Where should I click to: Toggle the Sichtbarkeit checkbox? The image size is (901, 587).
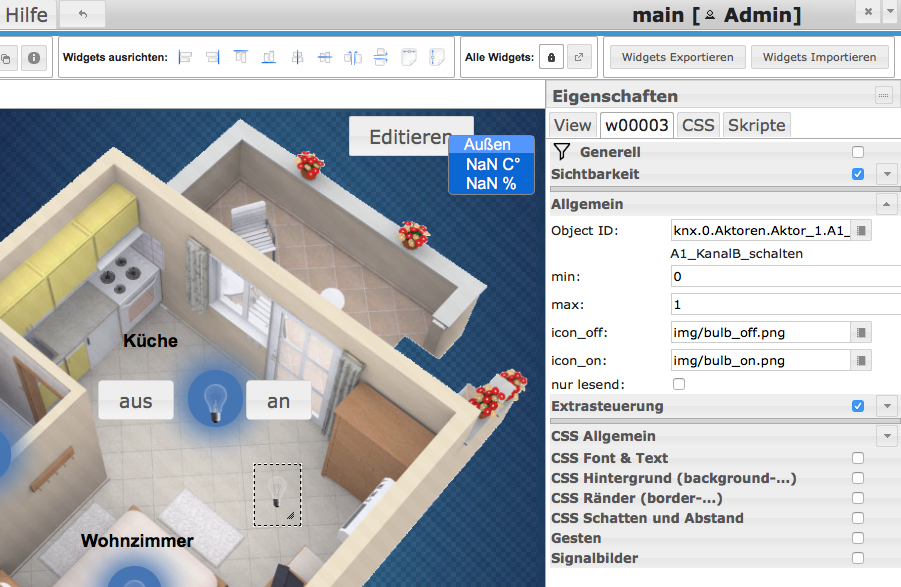(857, 174)
